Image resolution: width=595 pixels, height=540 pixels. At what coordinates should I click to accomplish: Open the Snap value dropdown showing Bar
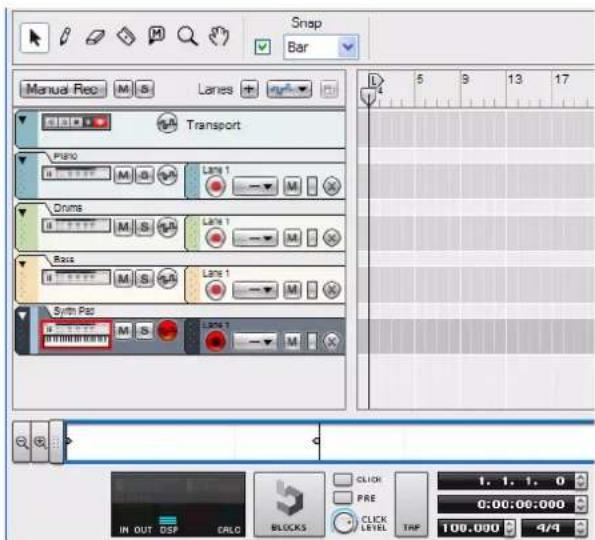(321, 47)
